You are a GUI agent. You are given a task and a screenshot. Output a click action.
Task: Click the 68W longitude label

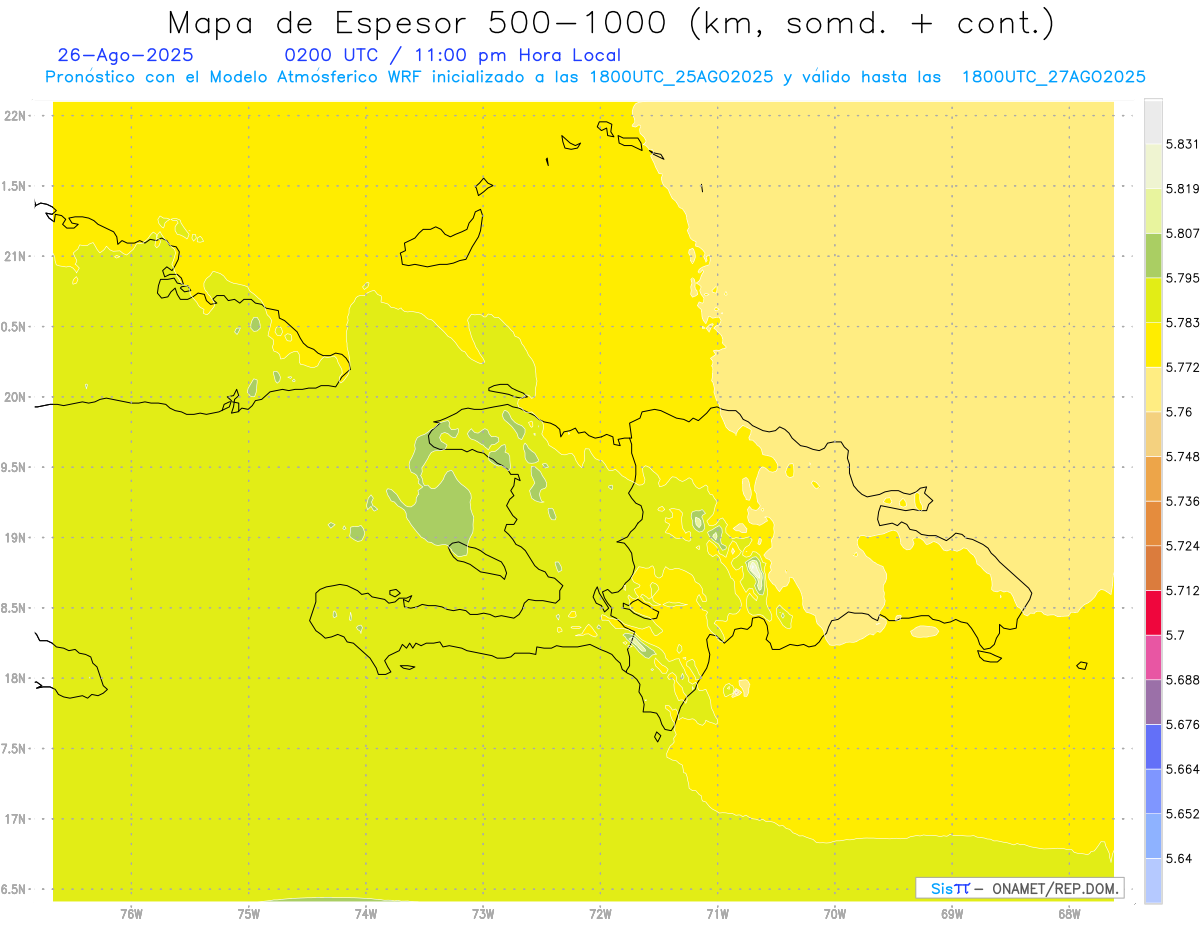[1069, 914]
